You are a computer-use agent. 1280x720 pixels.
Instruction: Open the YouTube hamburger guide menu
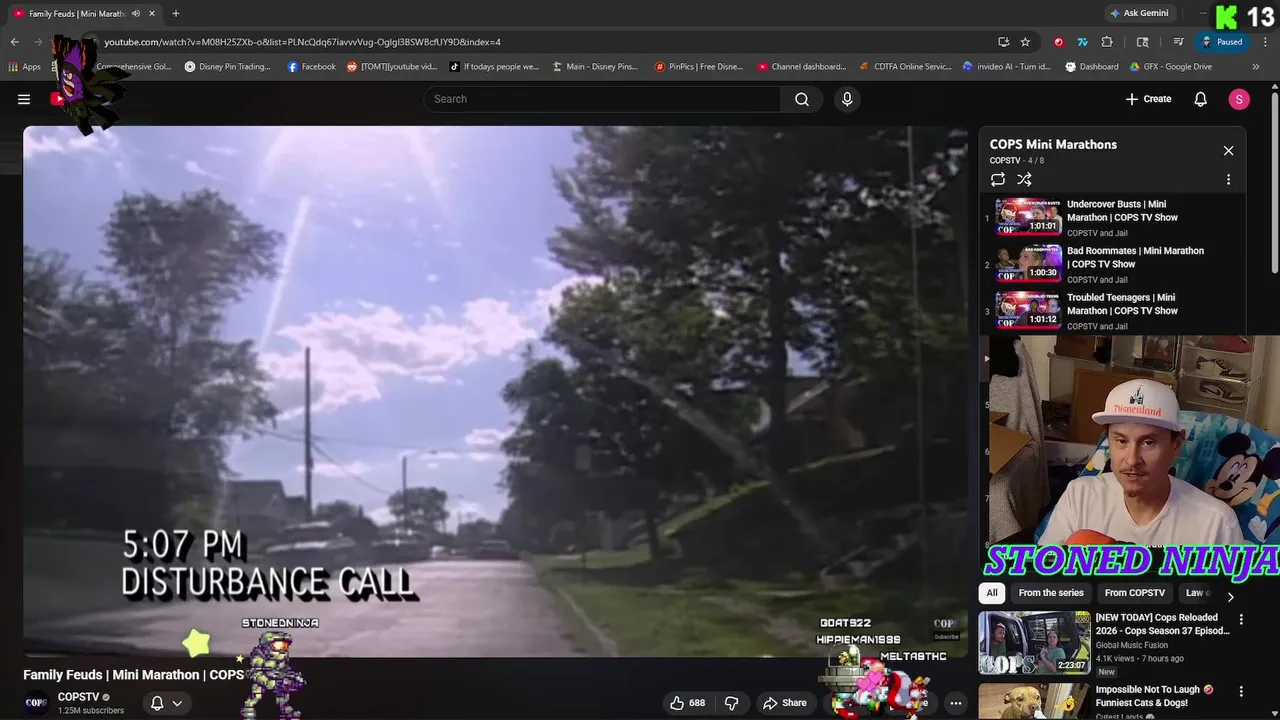point(24,99)
